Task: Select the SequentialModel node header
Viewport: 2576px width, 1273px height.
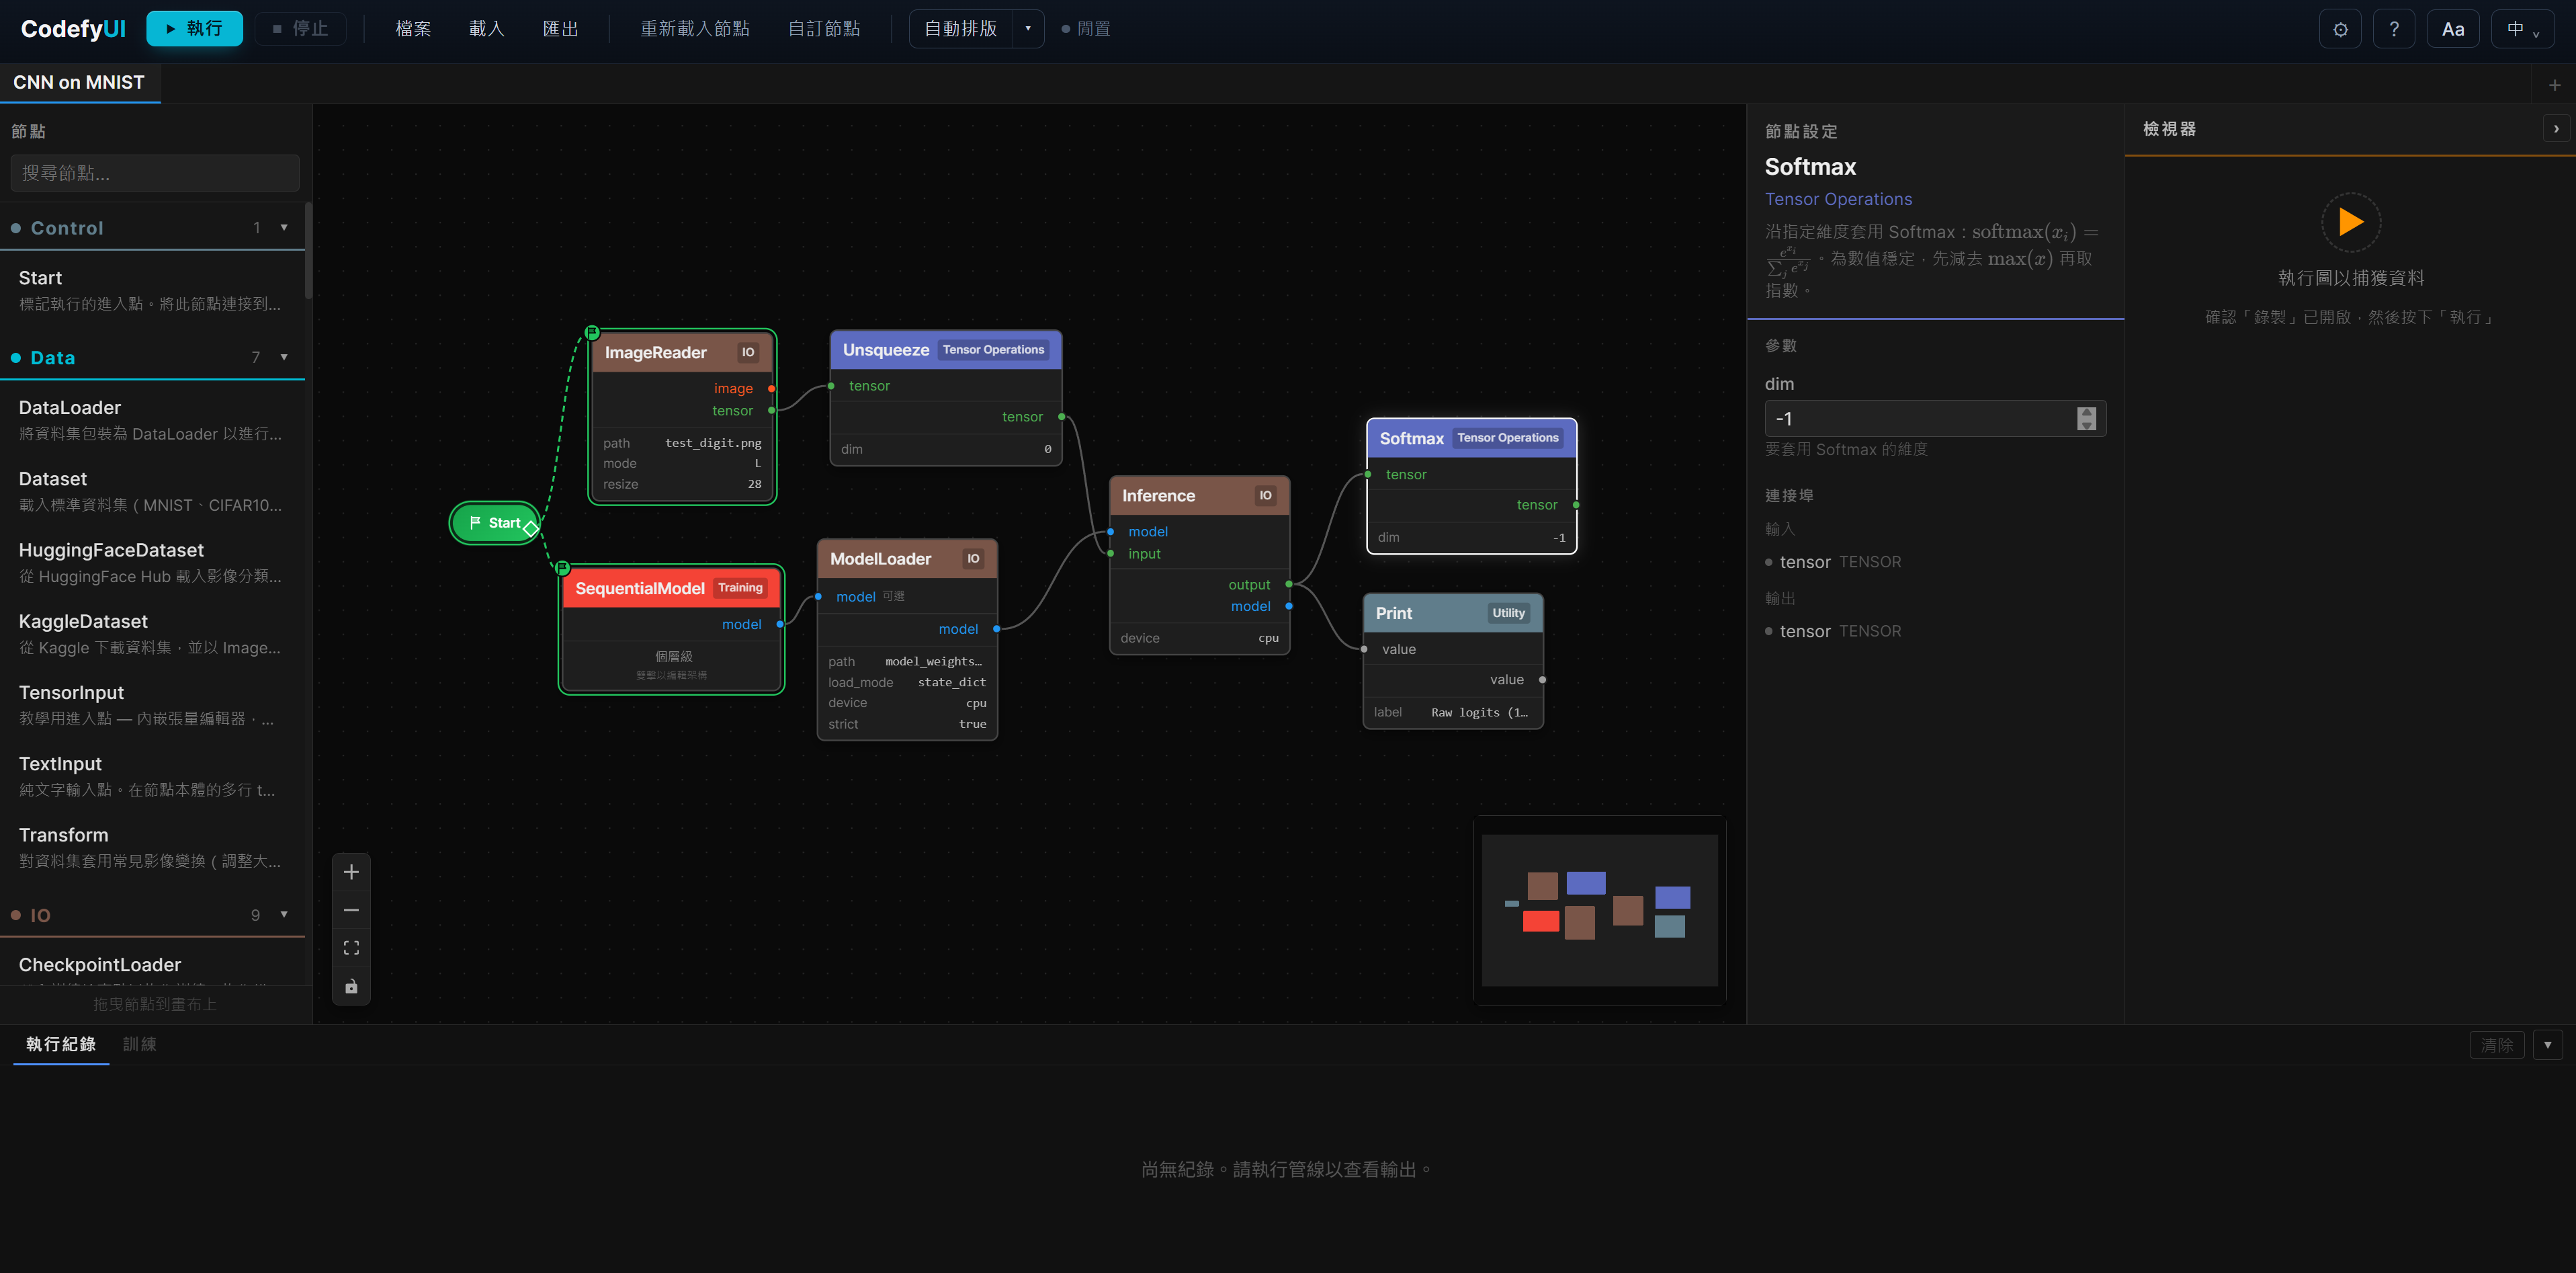Action: pyautogui.click(x=672, y=588)
